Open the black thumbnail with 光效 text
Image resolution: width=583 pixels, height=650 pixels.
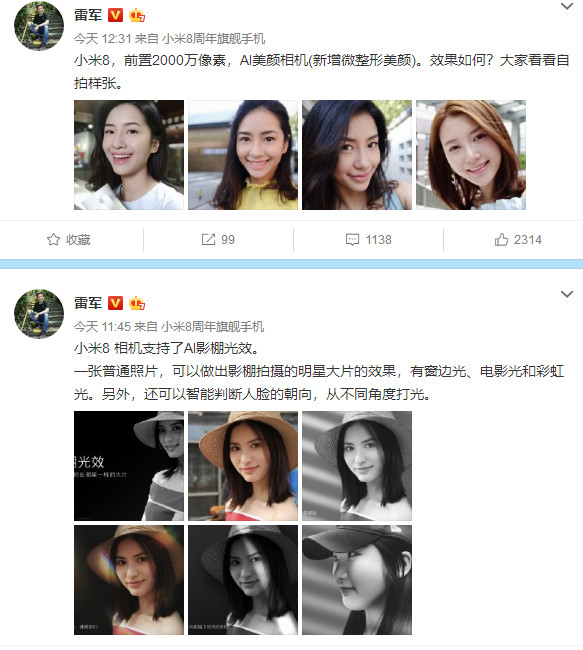pos(129,466)
